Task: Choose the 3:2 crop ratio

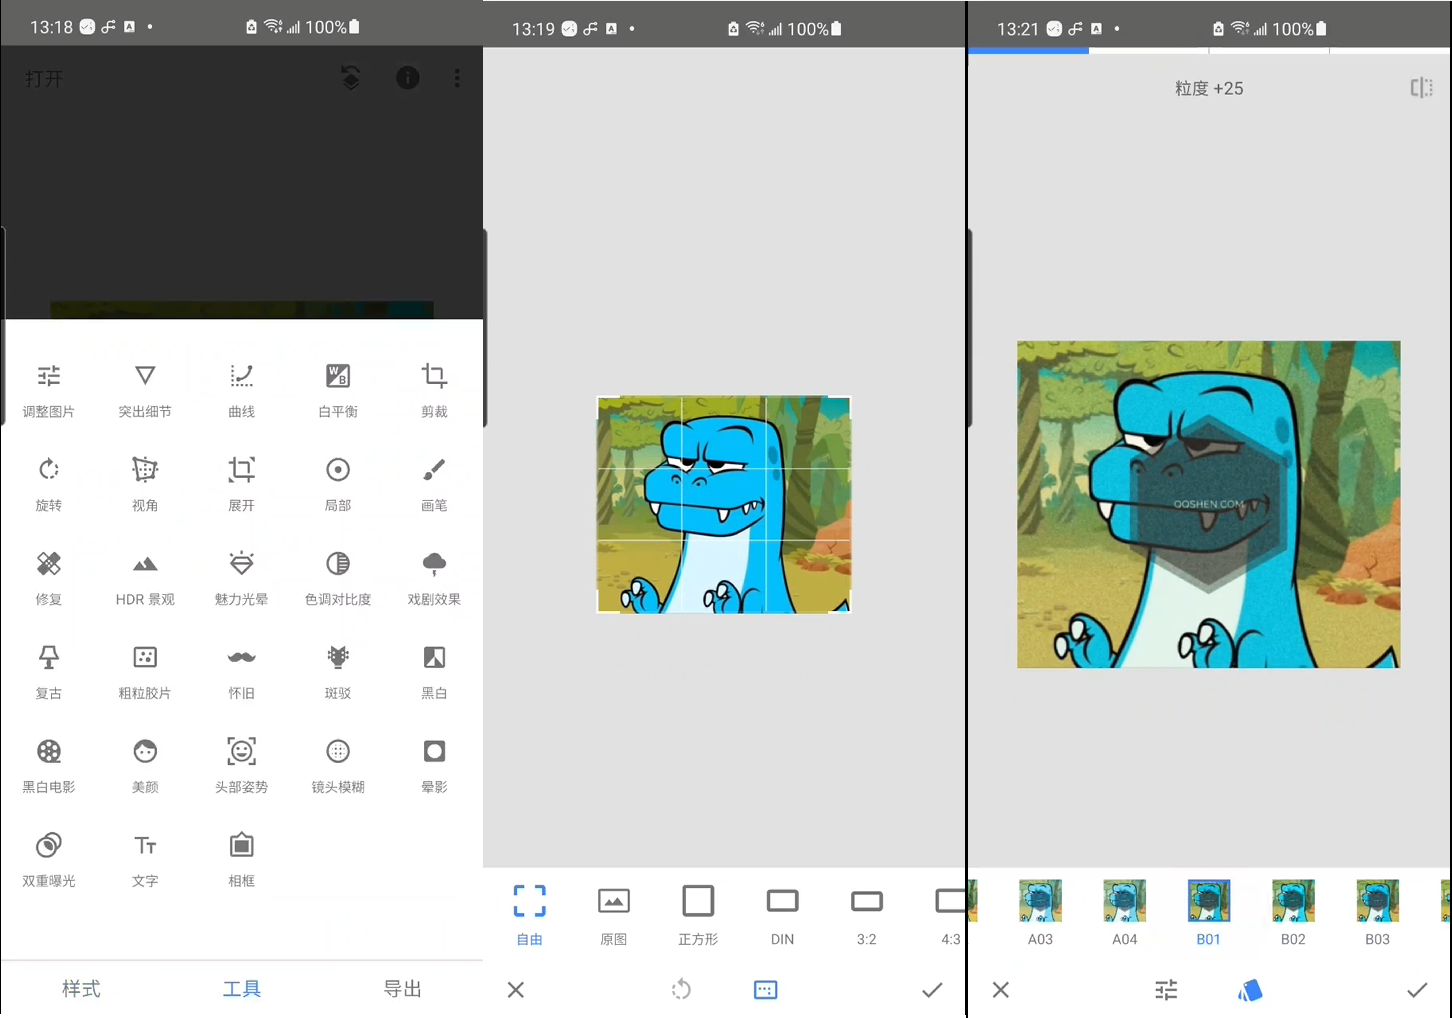Action: pyautogui.click(x=866, y=915)
